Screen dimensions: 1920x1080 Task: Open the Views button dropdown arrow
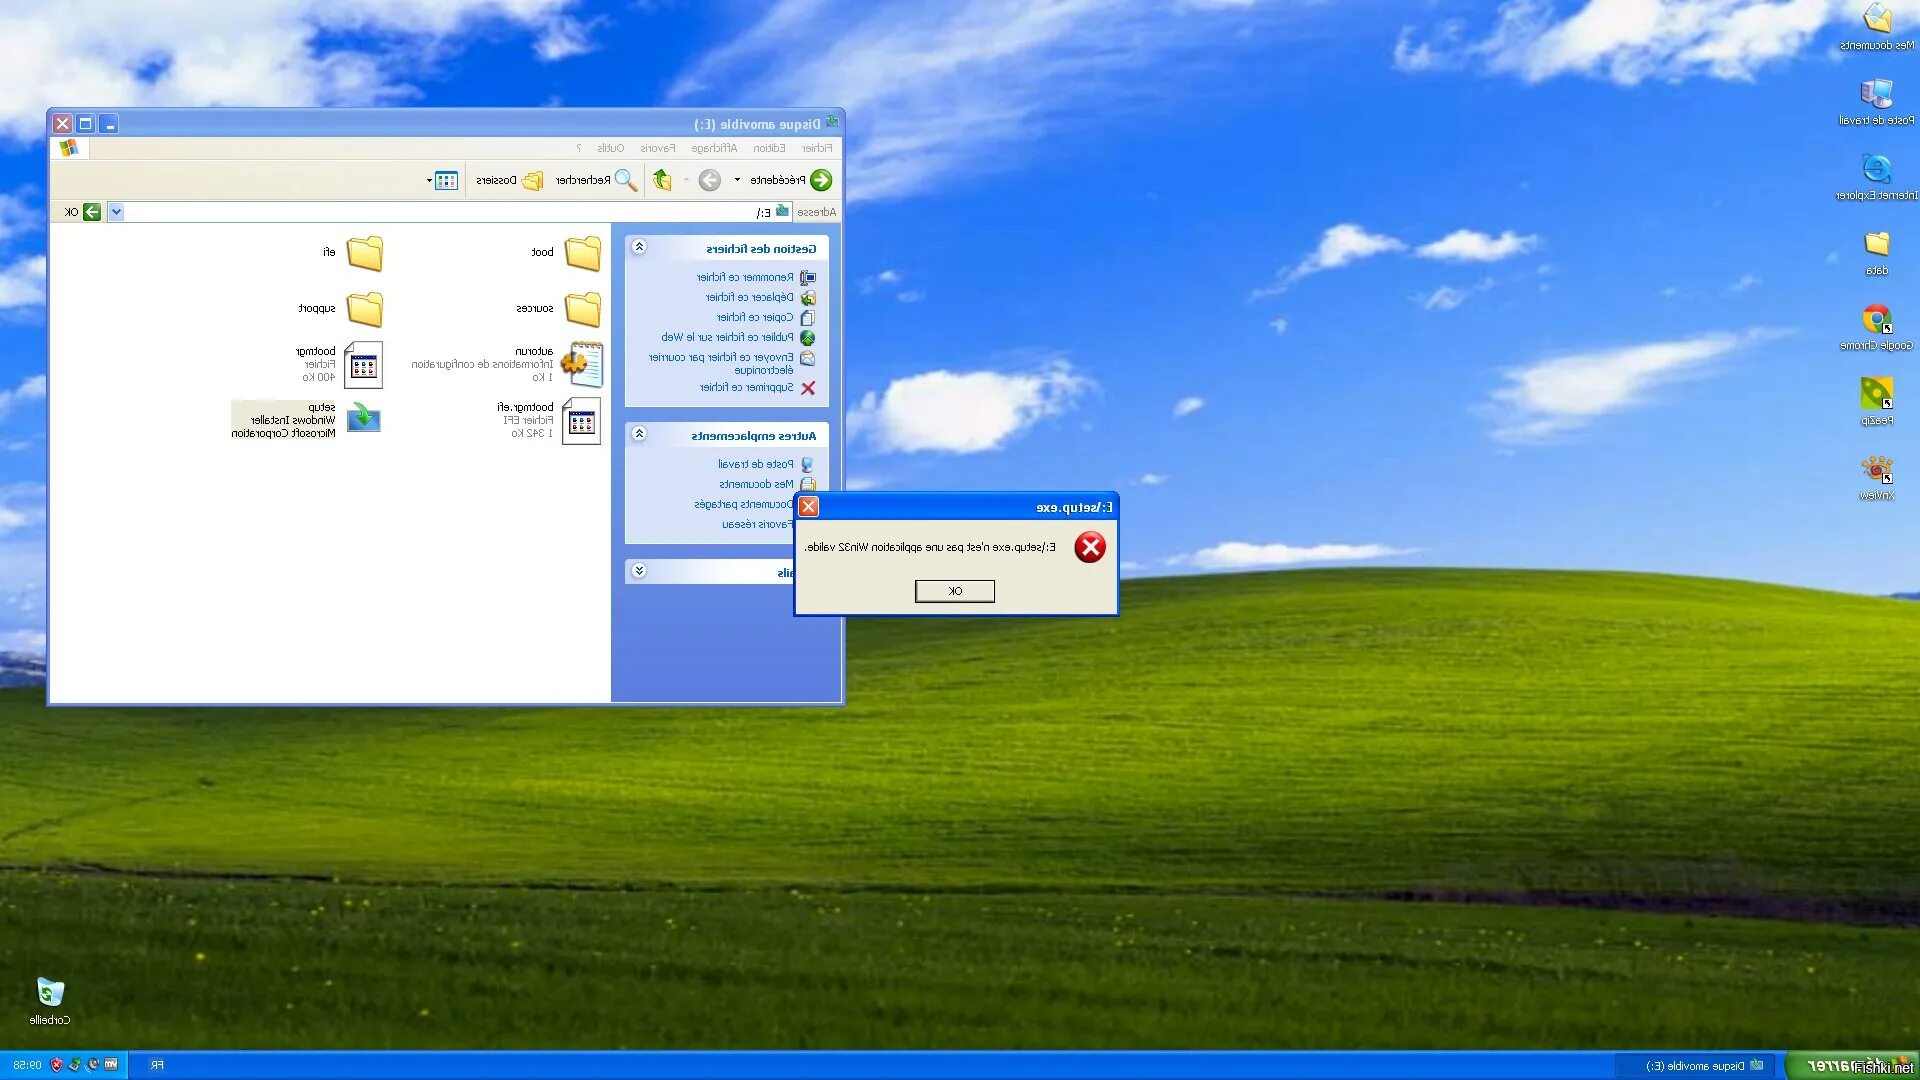point(429,181)
